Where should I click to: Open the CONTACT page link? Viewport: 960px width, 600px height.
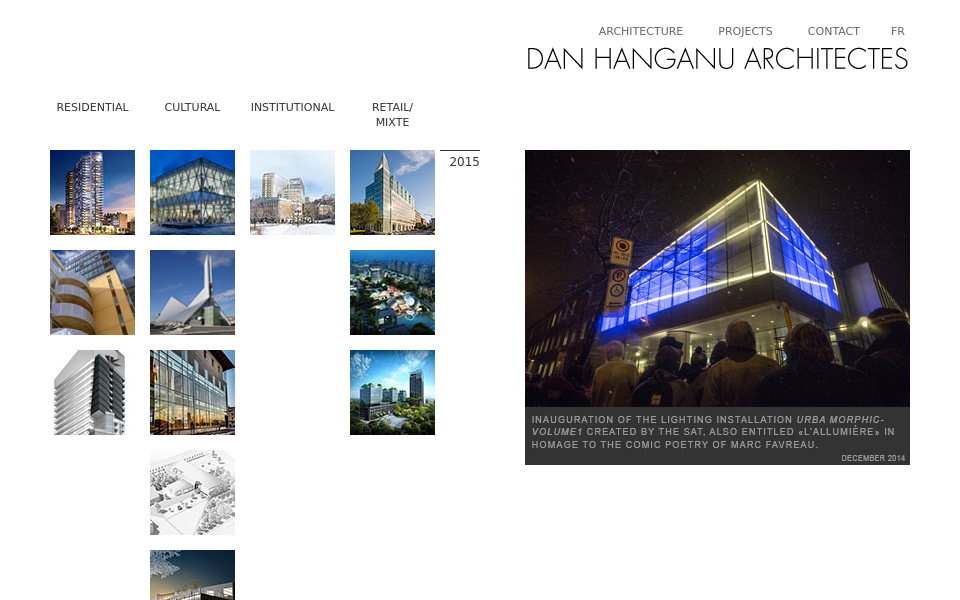833,31
